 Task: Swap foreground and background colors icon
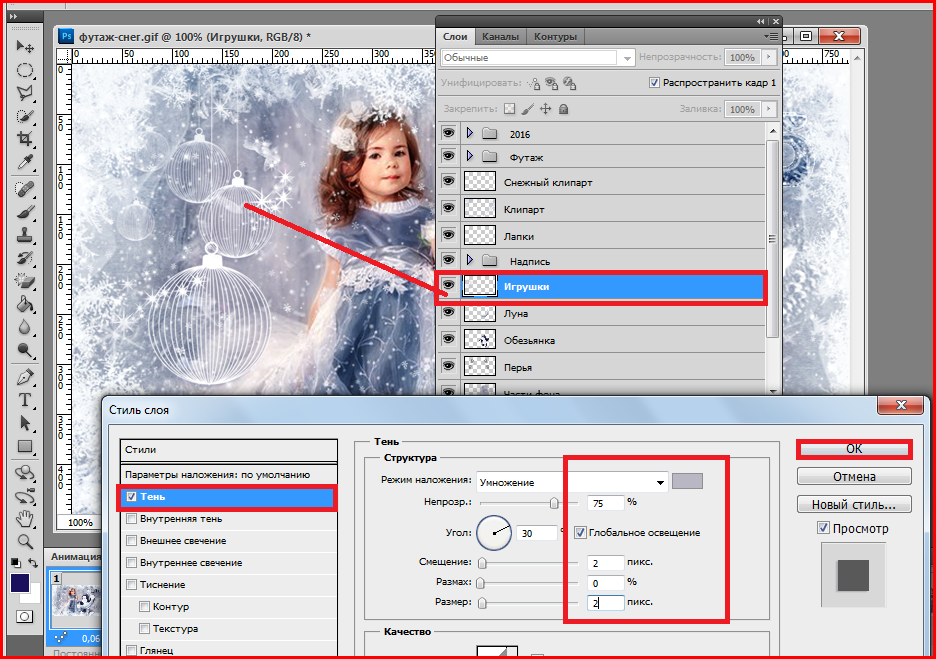pos(33,562)
